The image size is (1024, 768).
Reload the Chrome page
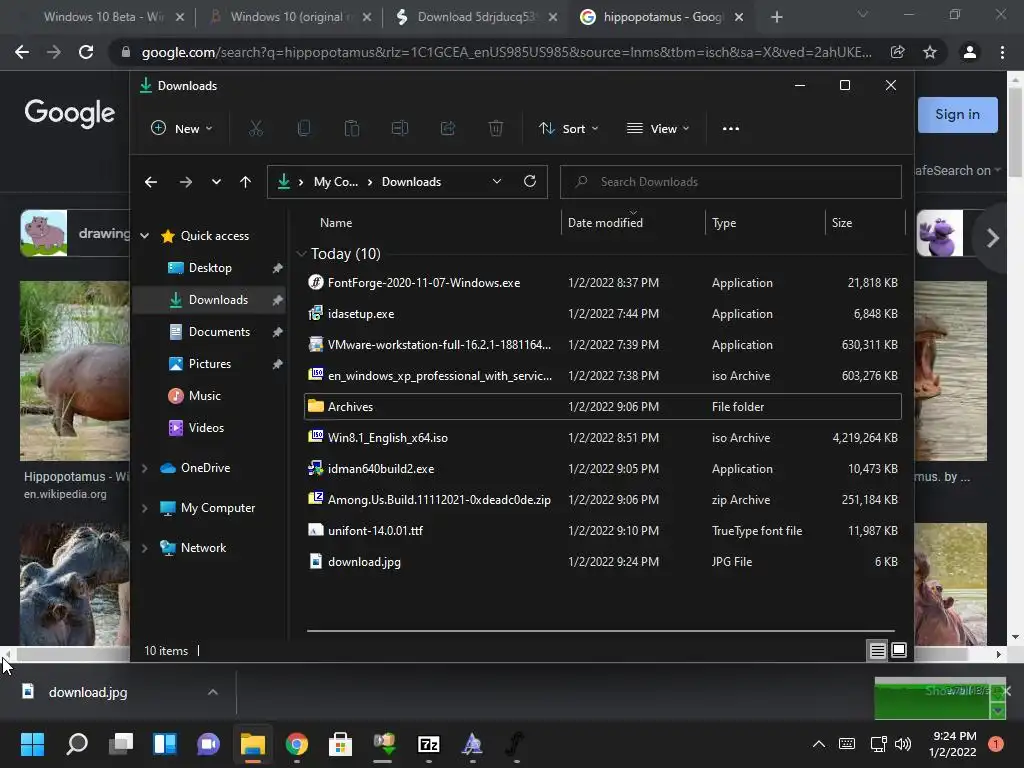point(86,52)
